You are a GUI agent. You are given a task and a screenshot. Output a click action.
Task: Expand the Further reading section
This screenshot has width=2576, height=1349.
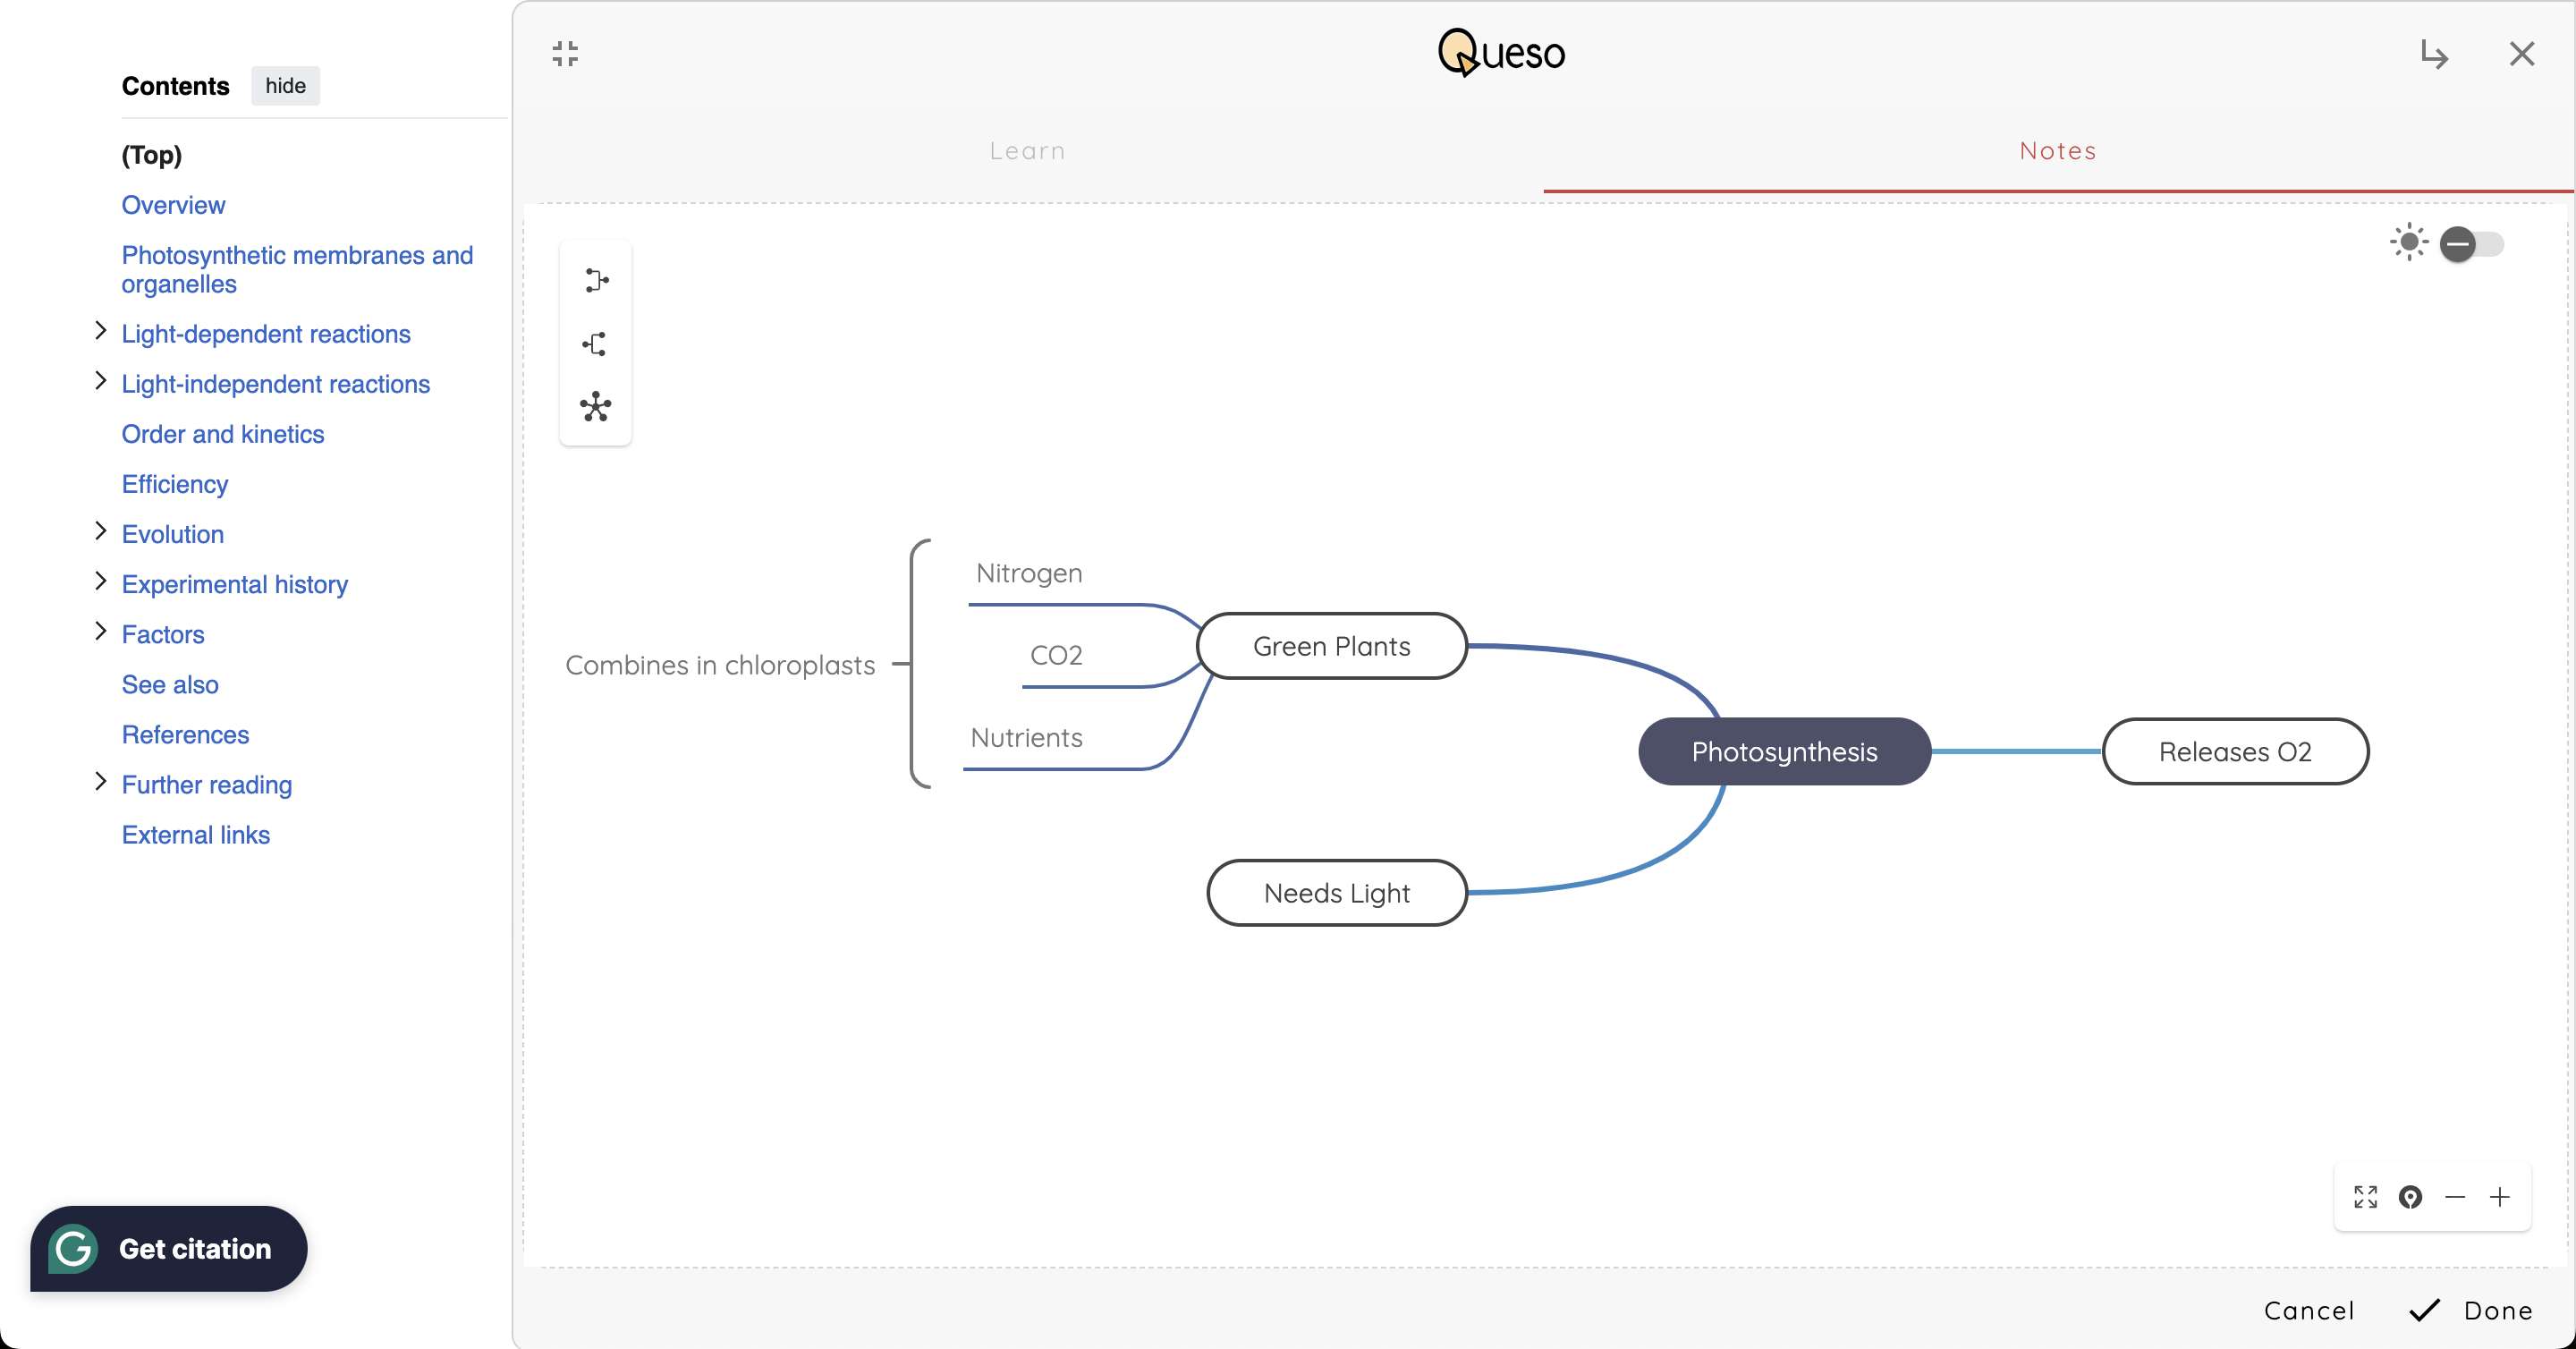coord(100,782)
